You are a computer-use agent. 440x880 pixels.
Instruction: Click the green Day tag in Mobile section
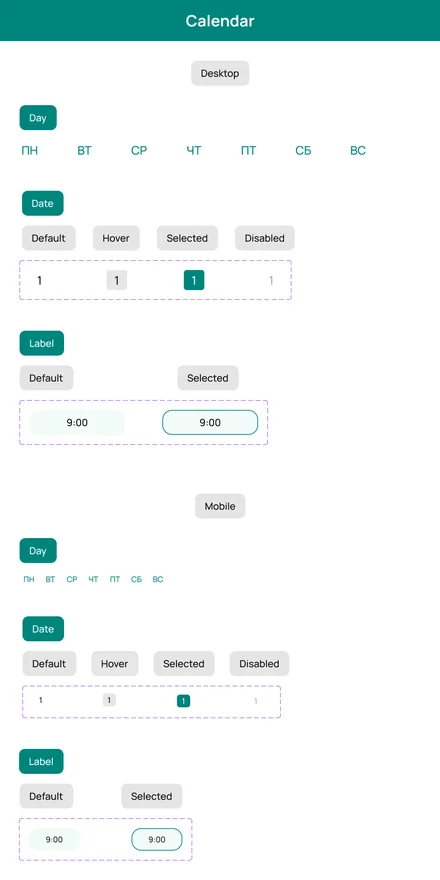click(38, 551)
